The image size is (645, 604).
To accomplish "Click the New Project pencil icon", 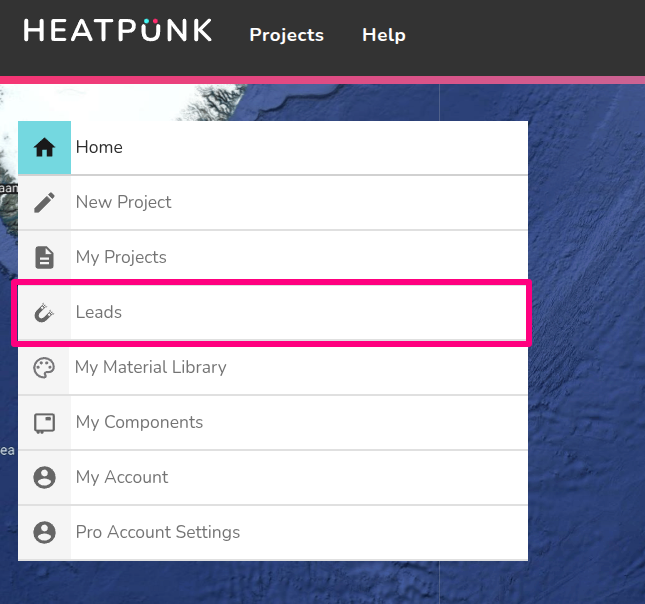I will 44,203.
